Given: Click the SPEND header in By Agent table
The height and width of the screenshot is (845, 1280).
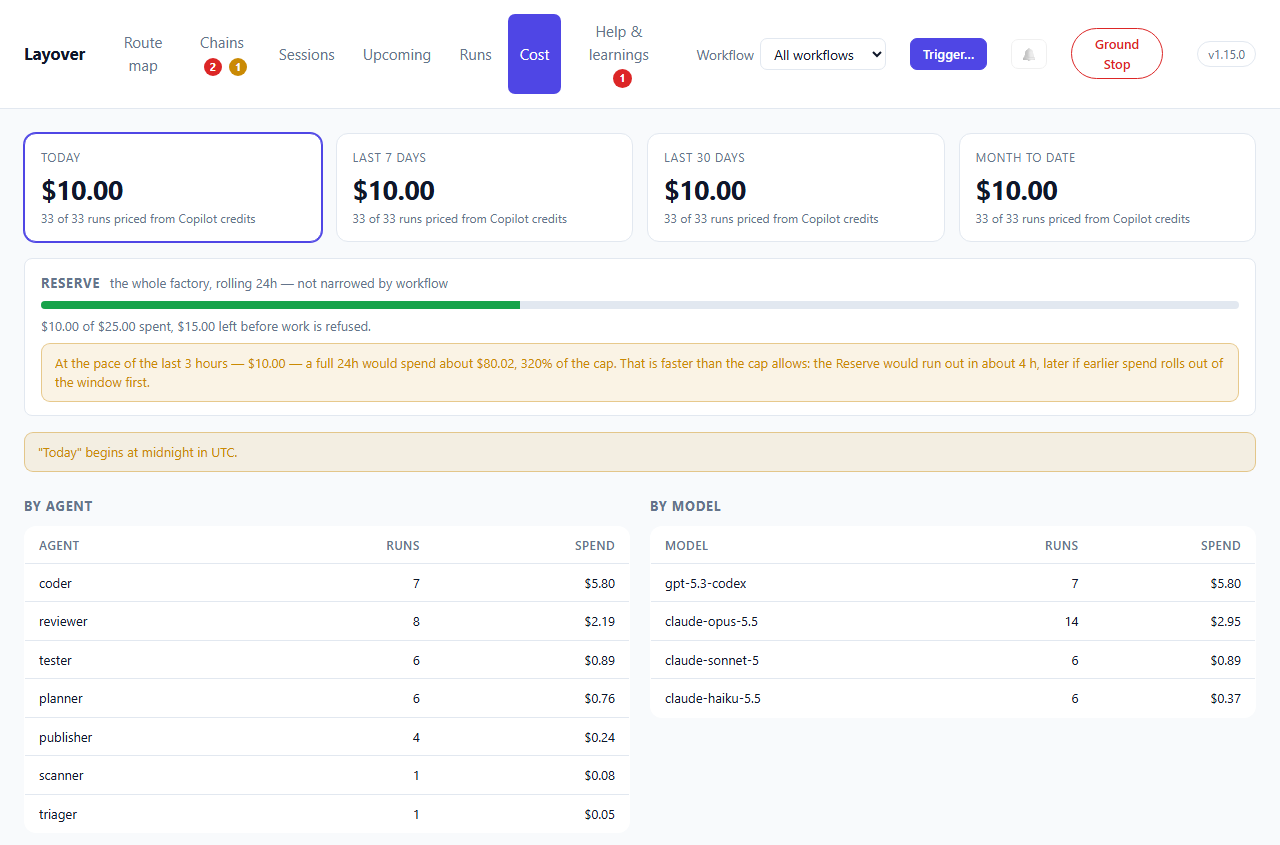Looking at the screenshot, I should (x=595, y=545).
